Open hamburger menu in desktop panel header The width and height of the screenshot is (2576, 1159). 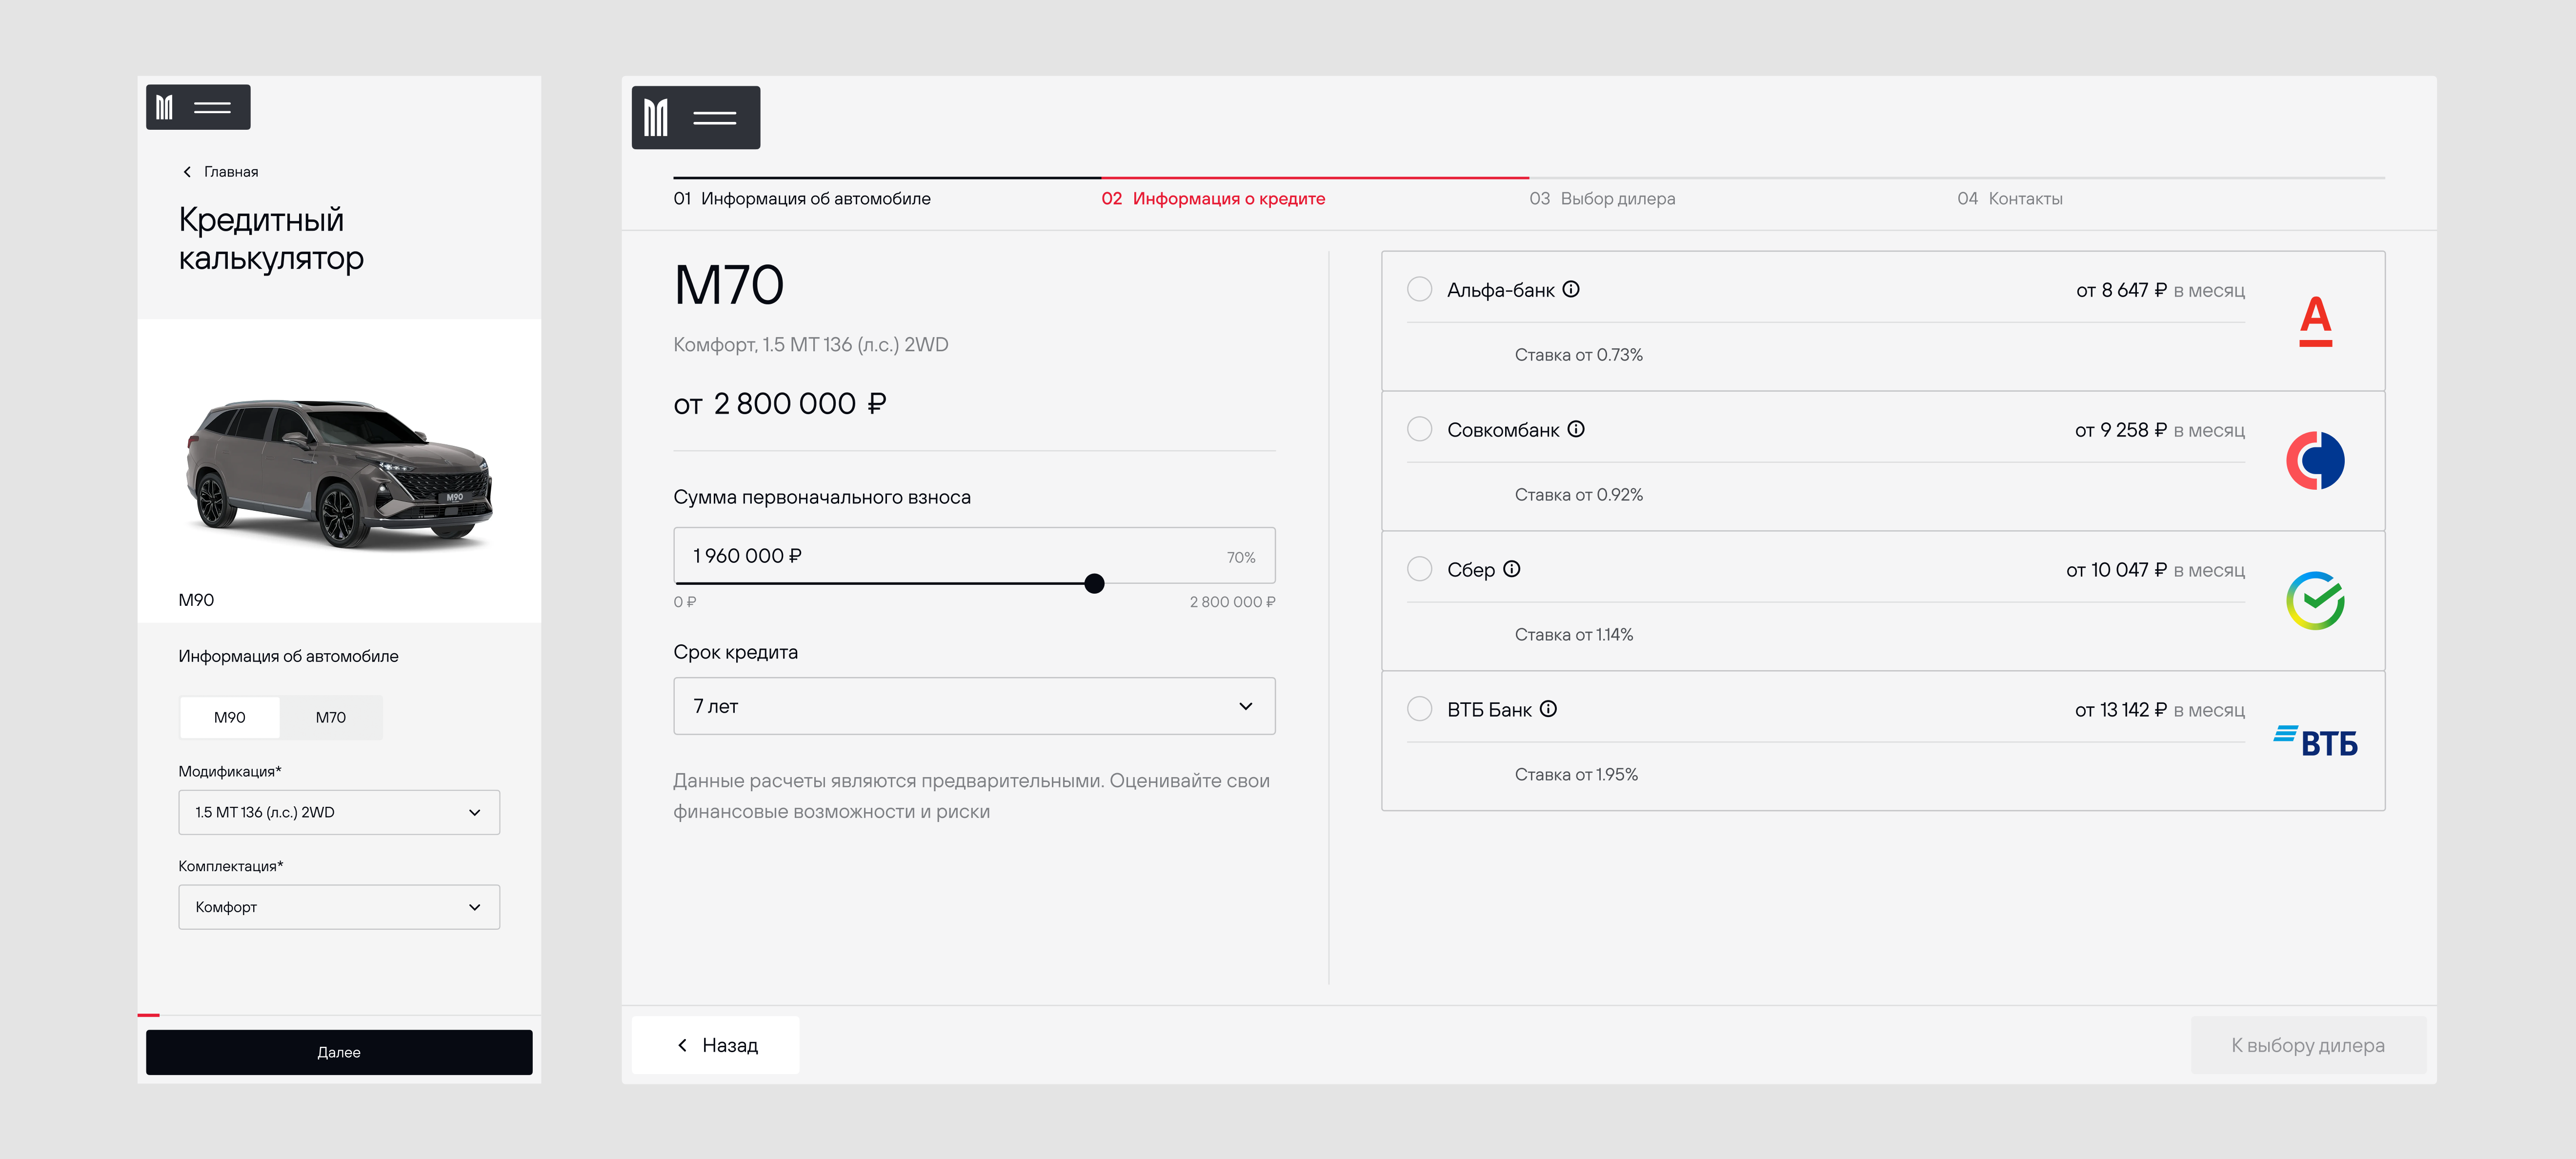tap(715, 118)
